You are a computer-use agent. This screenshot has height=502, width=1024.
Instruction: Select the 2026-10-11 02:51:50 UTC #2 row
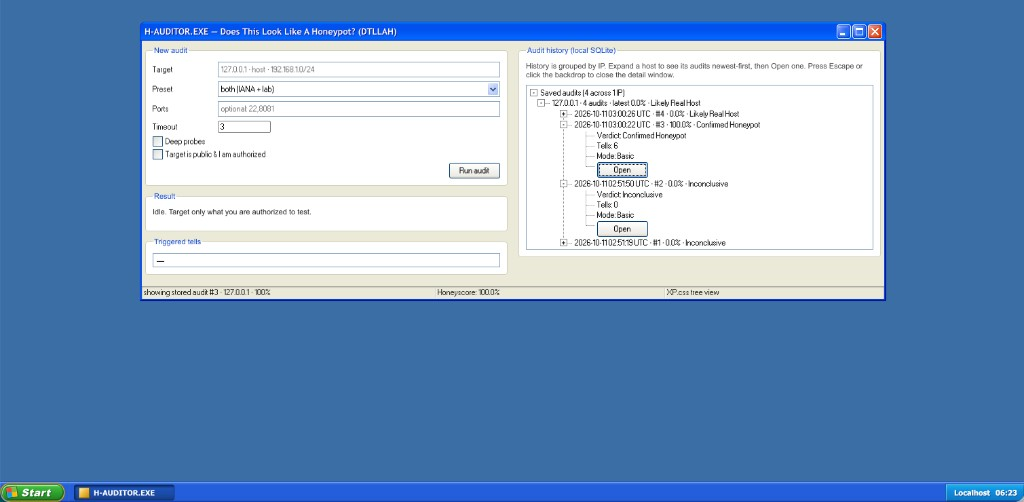650,183
